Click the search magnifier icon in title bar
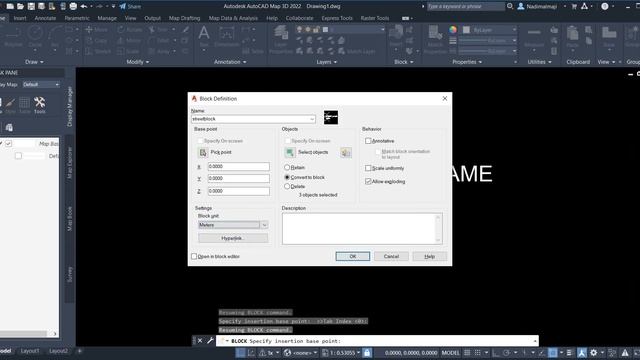This screenshot has height=360, width=640. point(510,6)
